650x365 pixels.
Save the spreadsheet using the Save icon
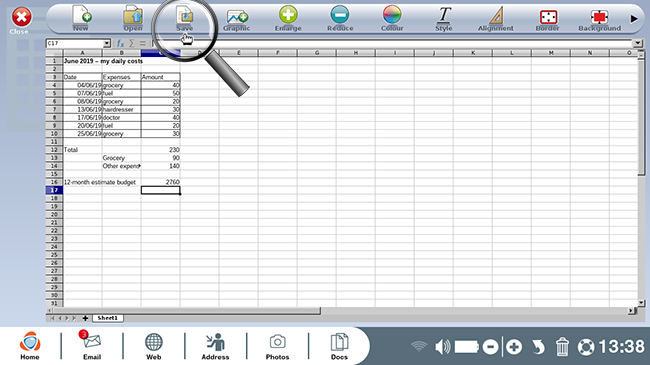click(185, 16)
